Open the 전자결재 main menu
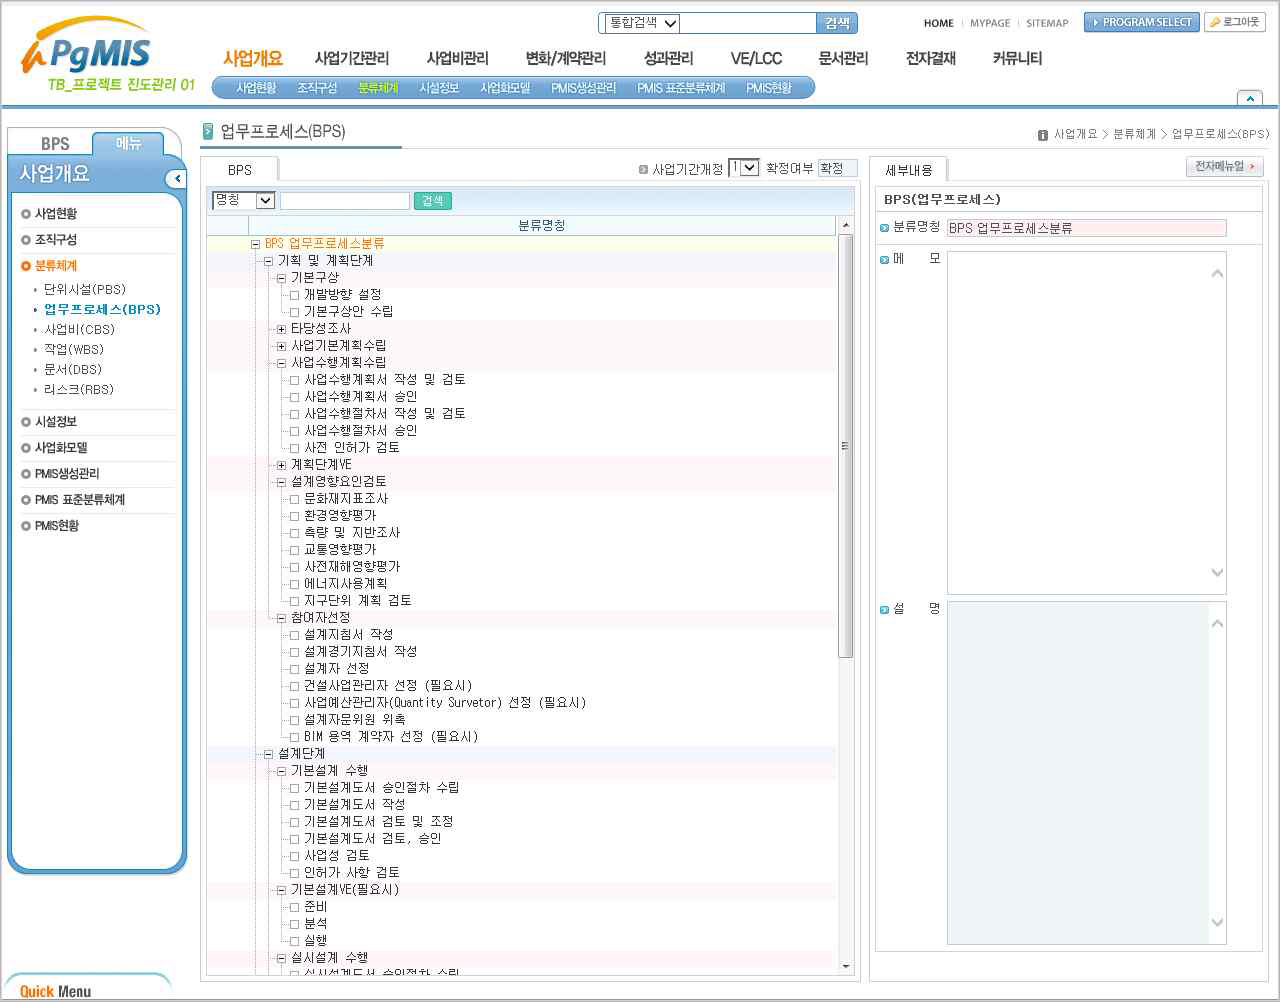This screenshot has width=1280, height=1002. coord(931,59)
